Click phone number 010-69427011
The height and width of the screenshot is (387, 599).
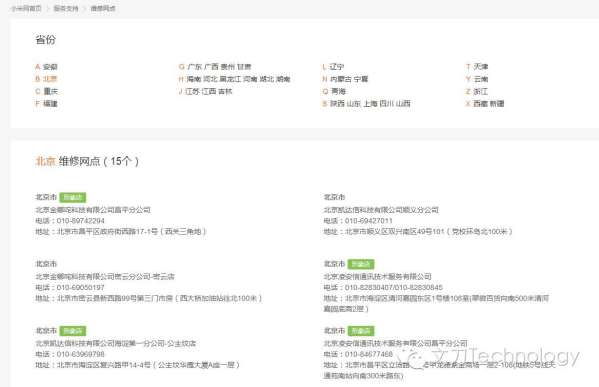tap(369, 221)
